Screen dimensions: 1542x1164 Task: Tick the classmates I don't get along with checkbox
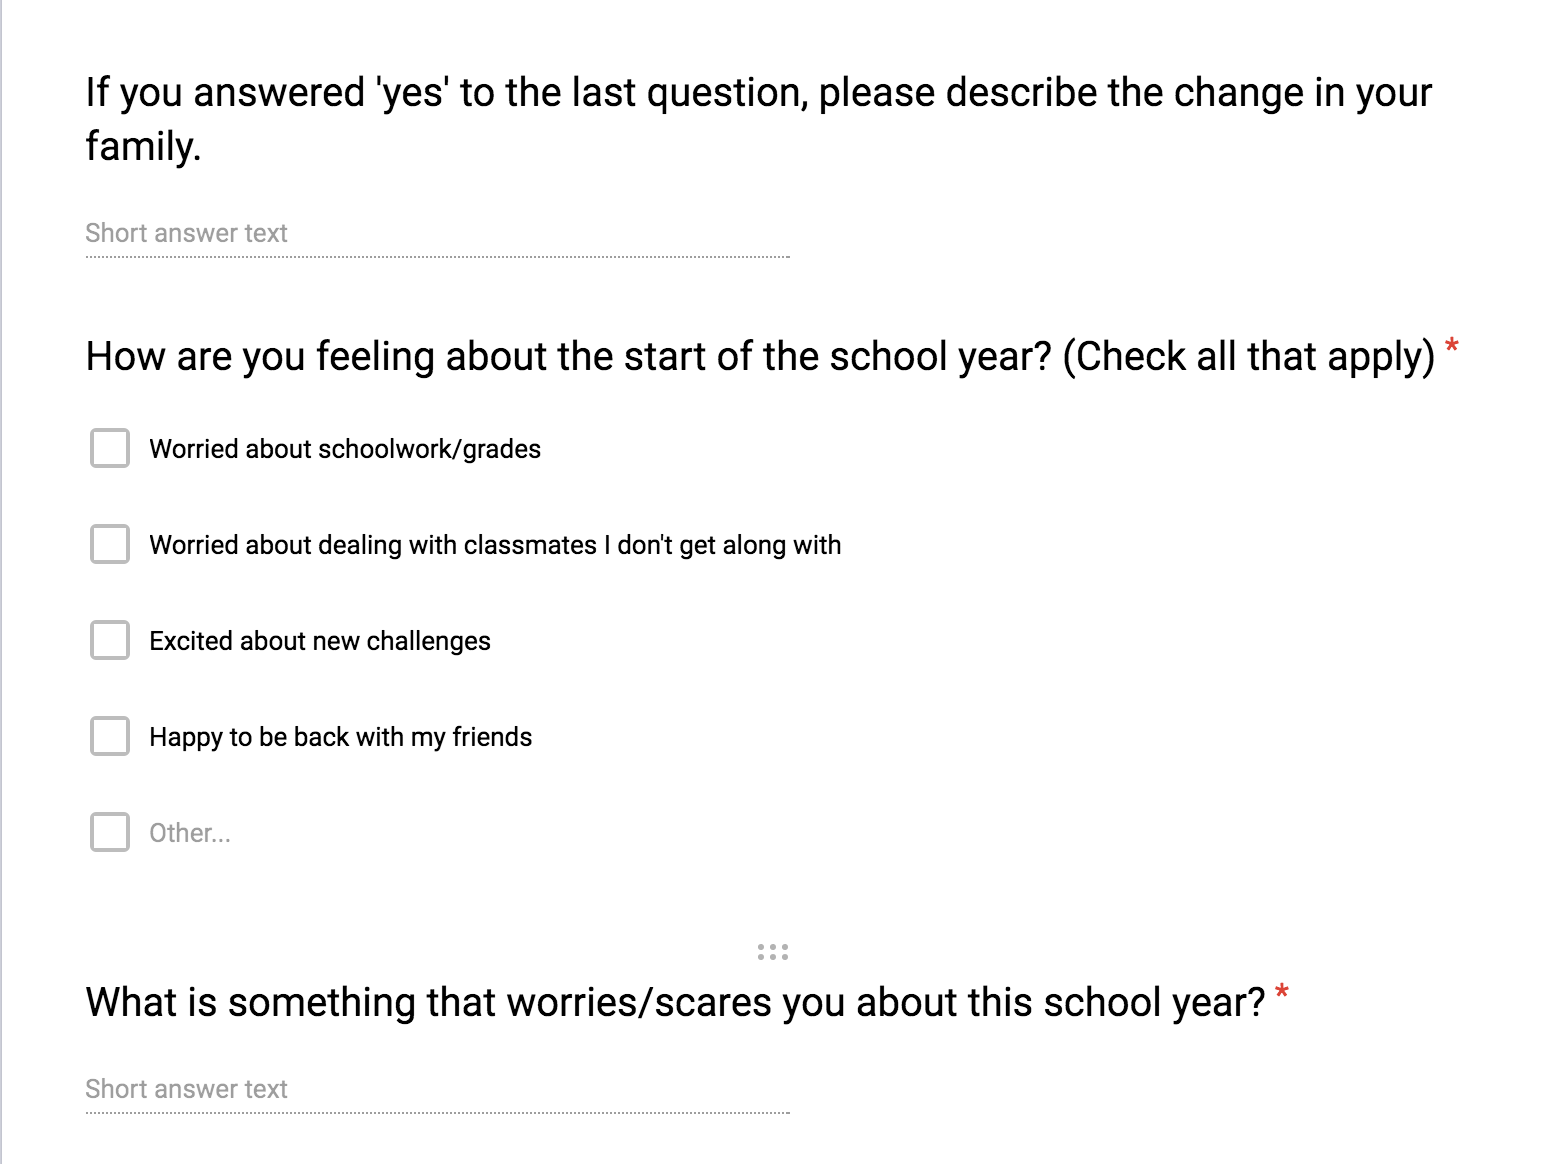[110, 545]
